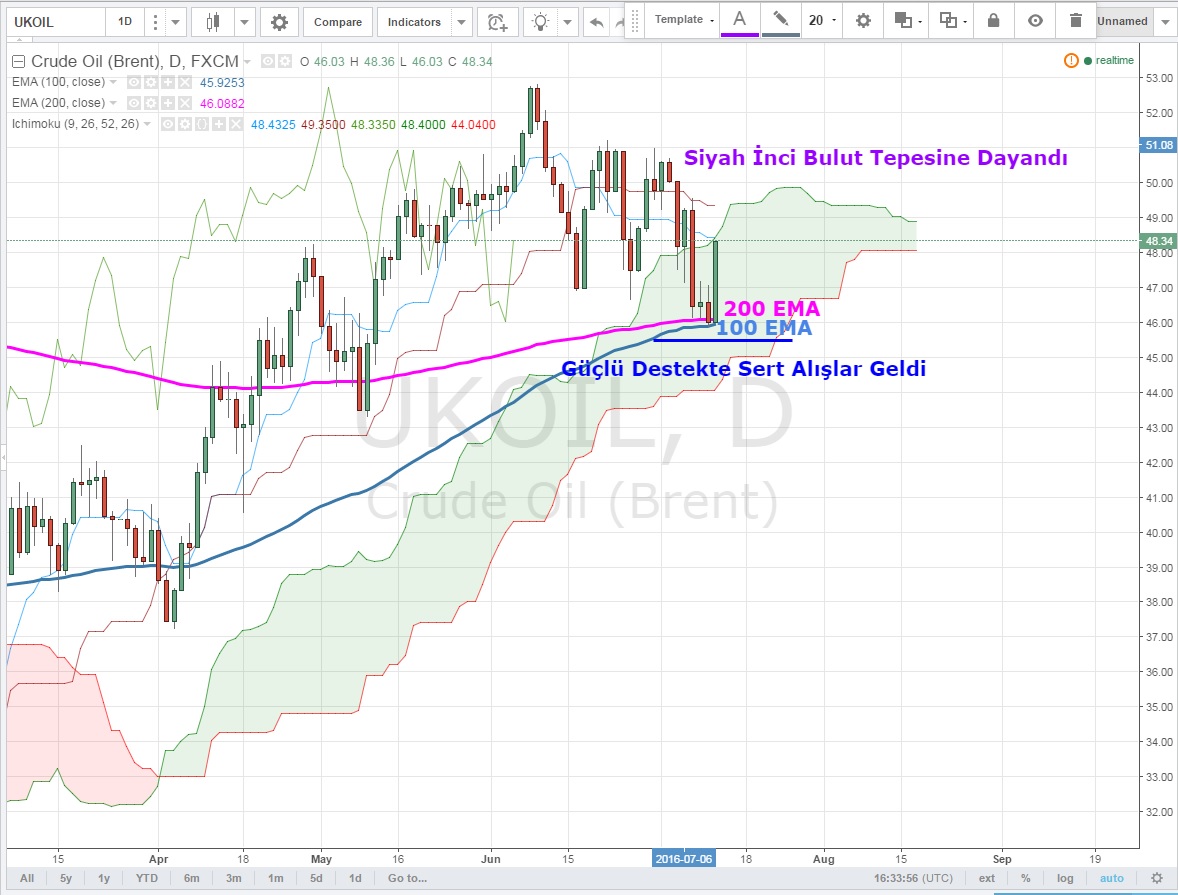
Task: Click the Go to... button
Action: tap(407, 878)
